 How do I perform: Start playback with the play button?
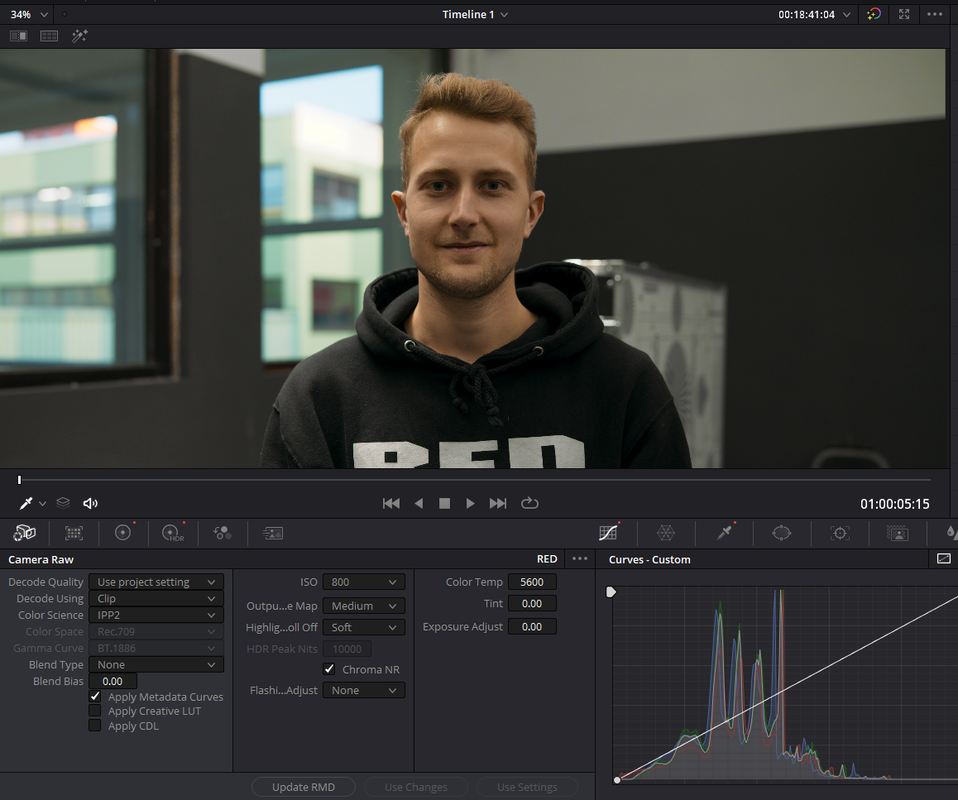[470, 503]
